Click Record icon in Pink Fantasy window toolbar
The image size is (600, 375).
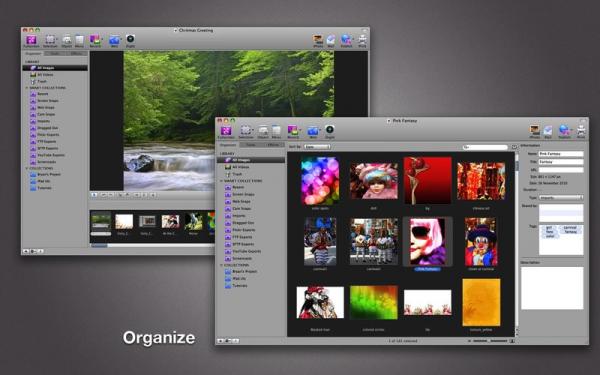point(293,130)
